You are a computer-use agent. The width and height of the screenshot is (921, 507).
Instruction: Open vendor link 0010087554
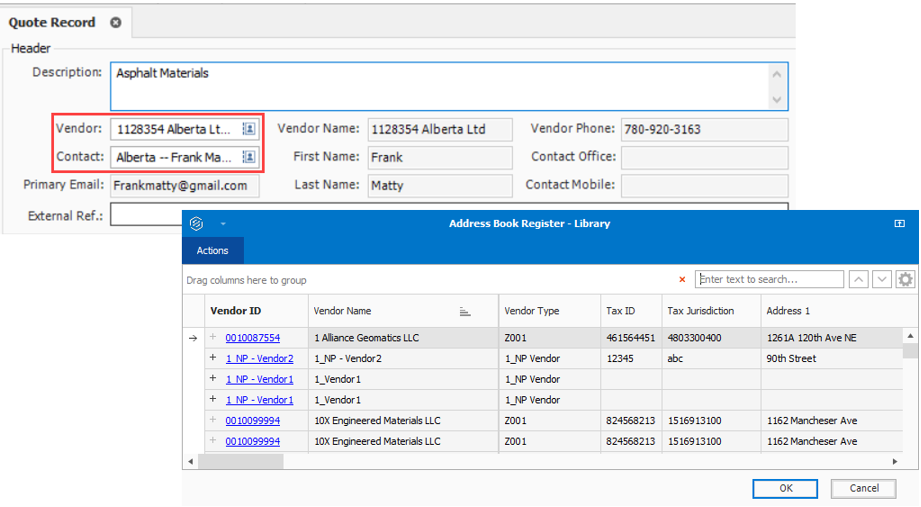252,338
